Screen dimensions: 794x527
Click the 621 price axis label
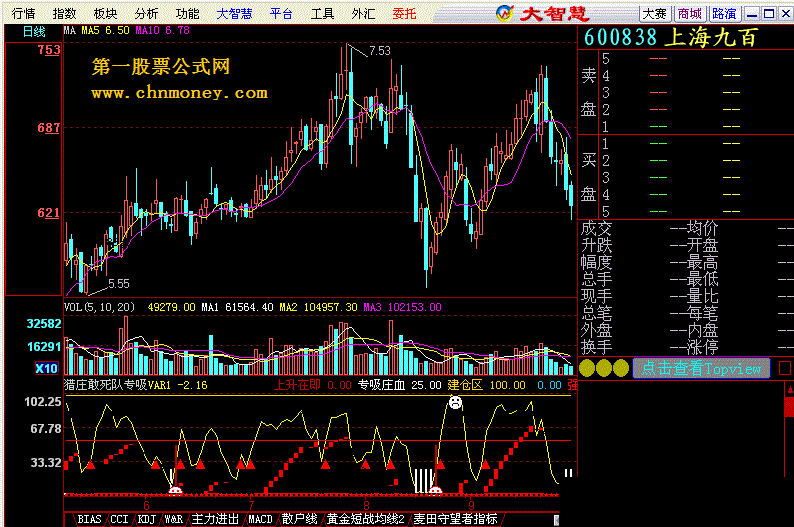point(49,213)
